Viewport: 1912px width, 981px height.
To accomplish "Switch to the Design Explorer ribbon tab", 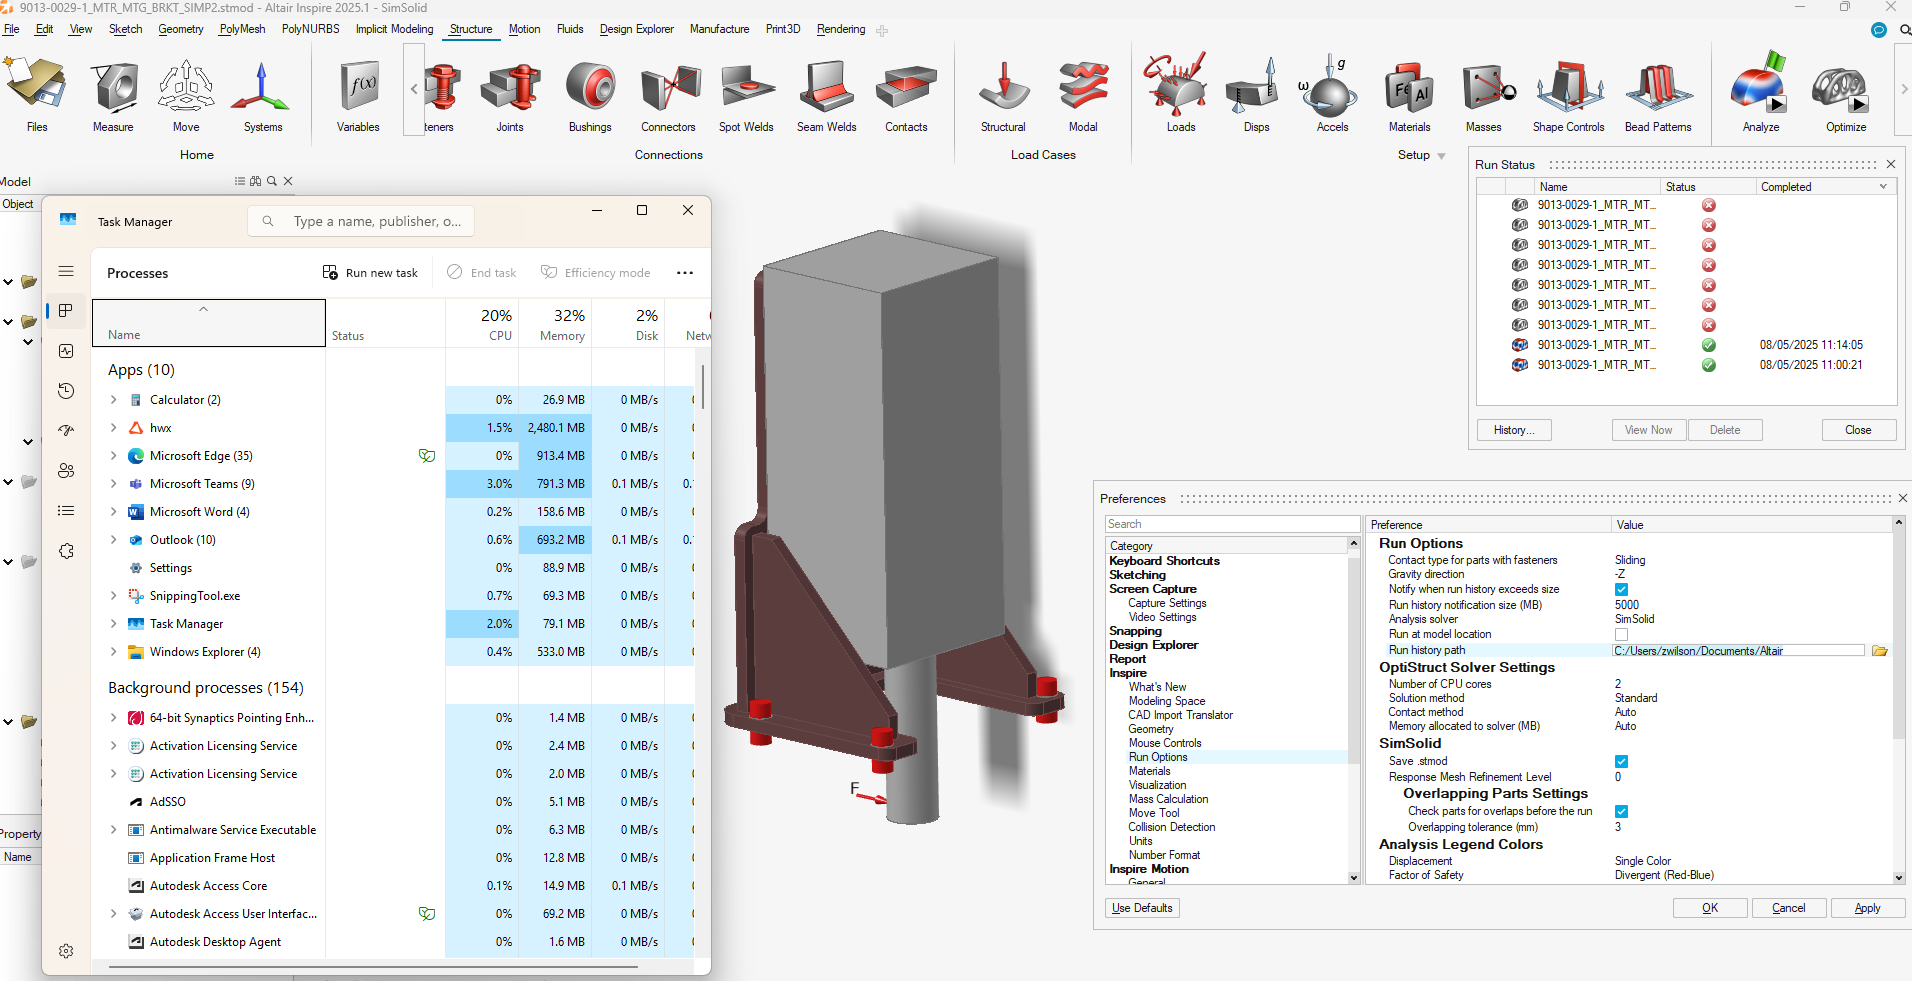I will pos(636,29).
